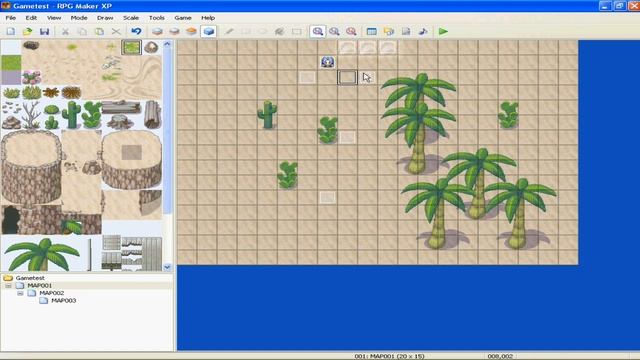Pick the fallen log tile in palette

[121, 107]
